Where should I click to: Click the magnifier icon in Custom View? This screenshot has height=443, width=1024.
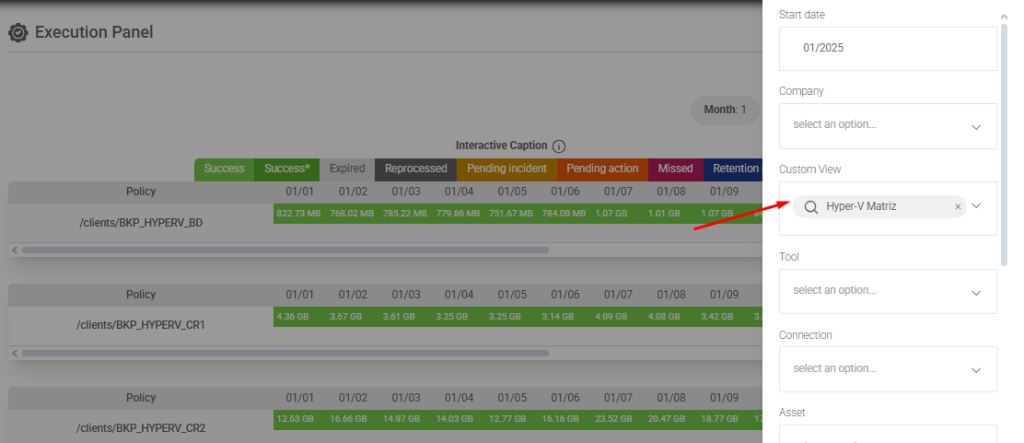811,207
